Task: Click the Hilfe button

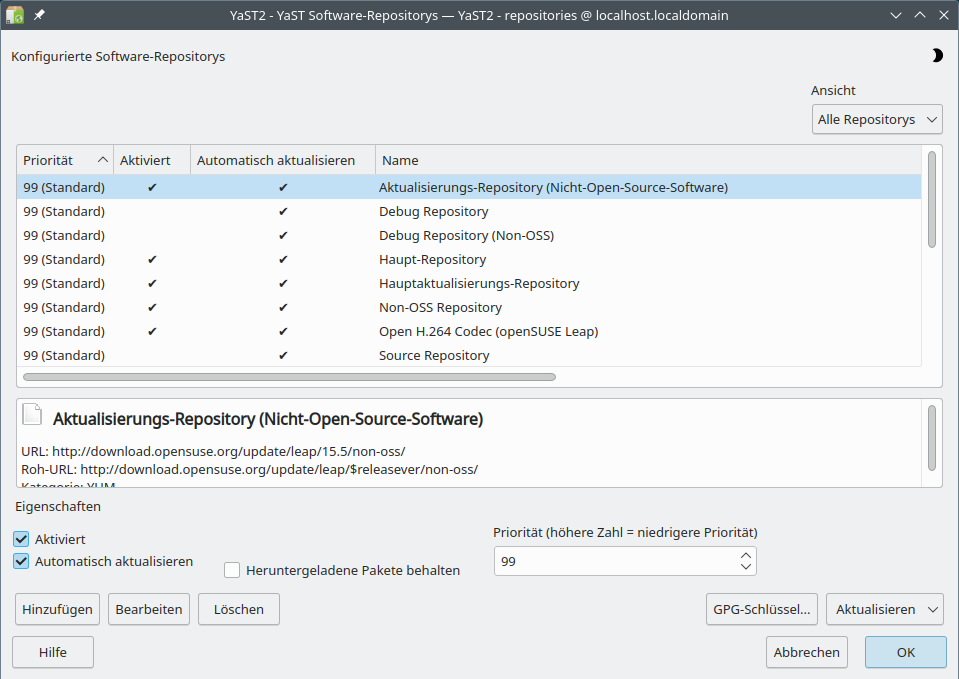Action: [x=53, y=652]
